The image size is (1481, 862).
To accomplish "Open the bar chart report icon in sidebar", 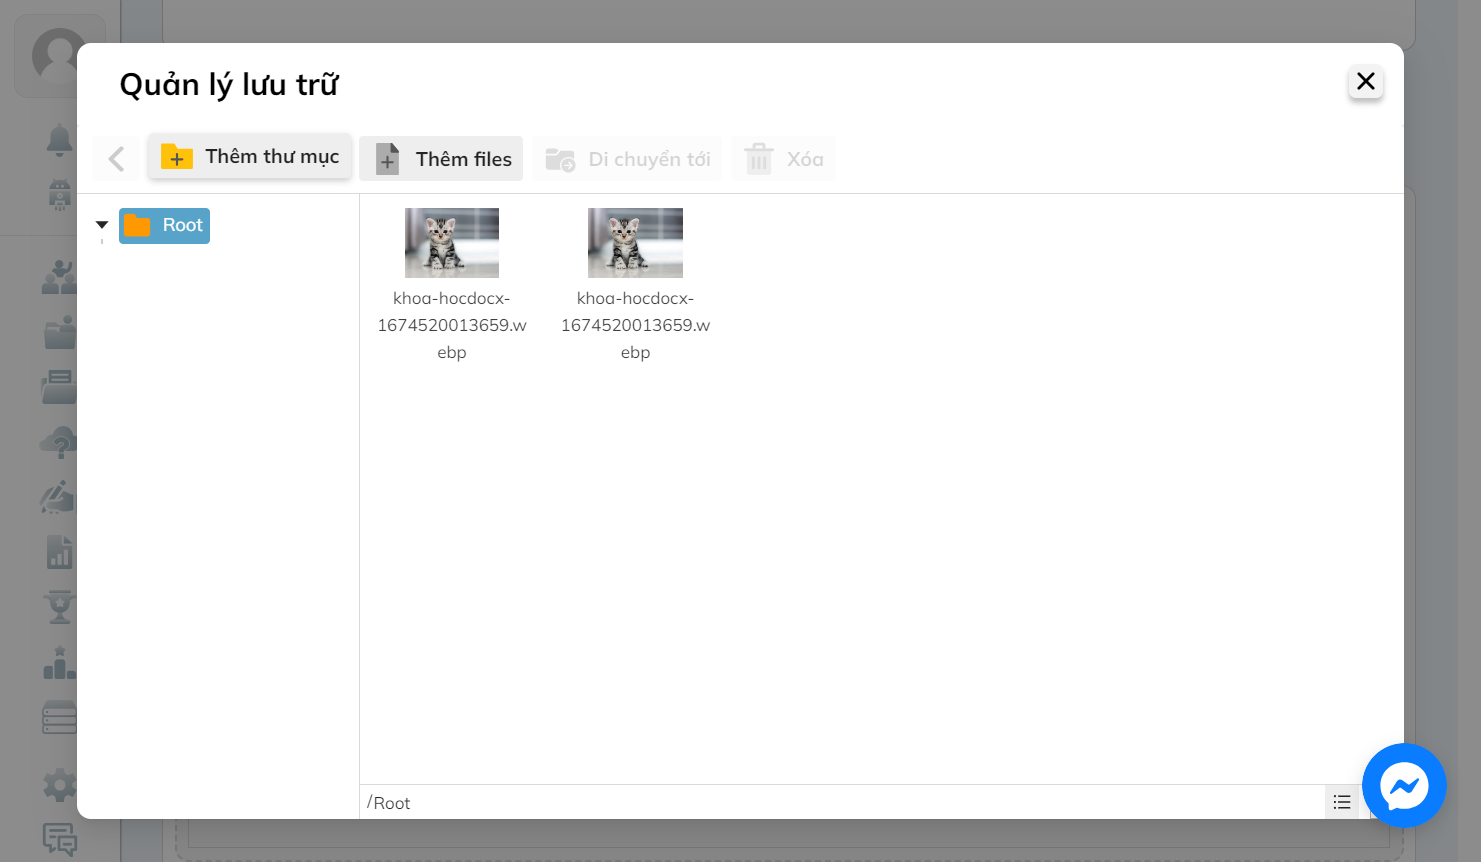I will coord(60,552).
